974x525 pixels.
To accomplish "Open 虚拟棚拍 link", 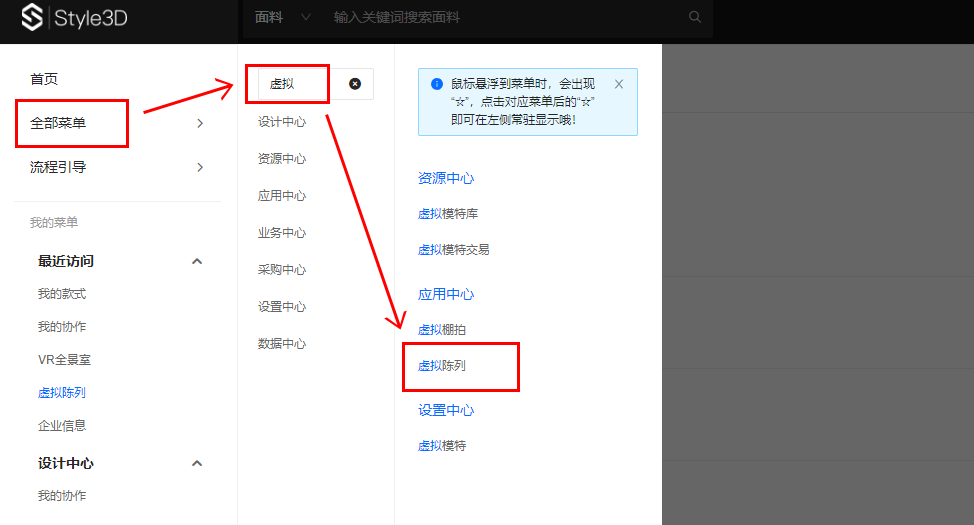I will click(x=441, y=330).
